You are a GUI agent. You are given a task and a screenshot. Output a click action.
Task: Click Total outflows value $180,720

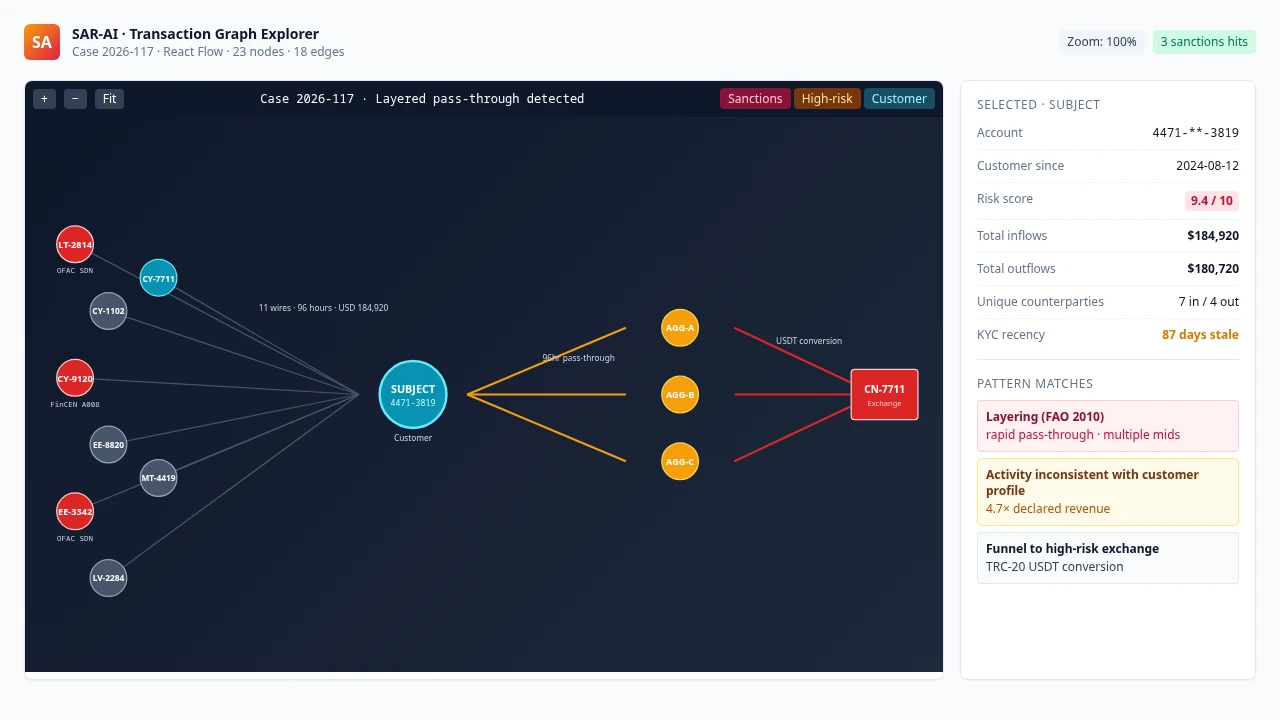(1213, 269)
